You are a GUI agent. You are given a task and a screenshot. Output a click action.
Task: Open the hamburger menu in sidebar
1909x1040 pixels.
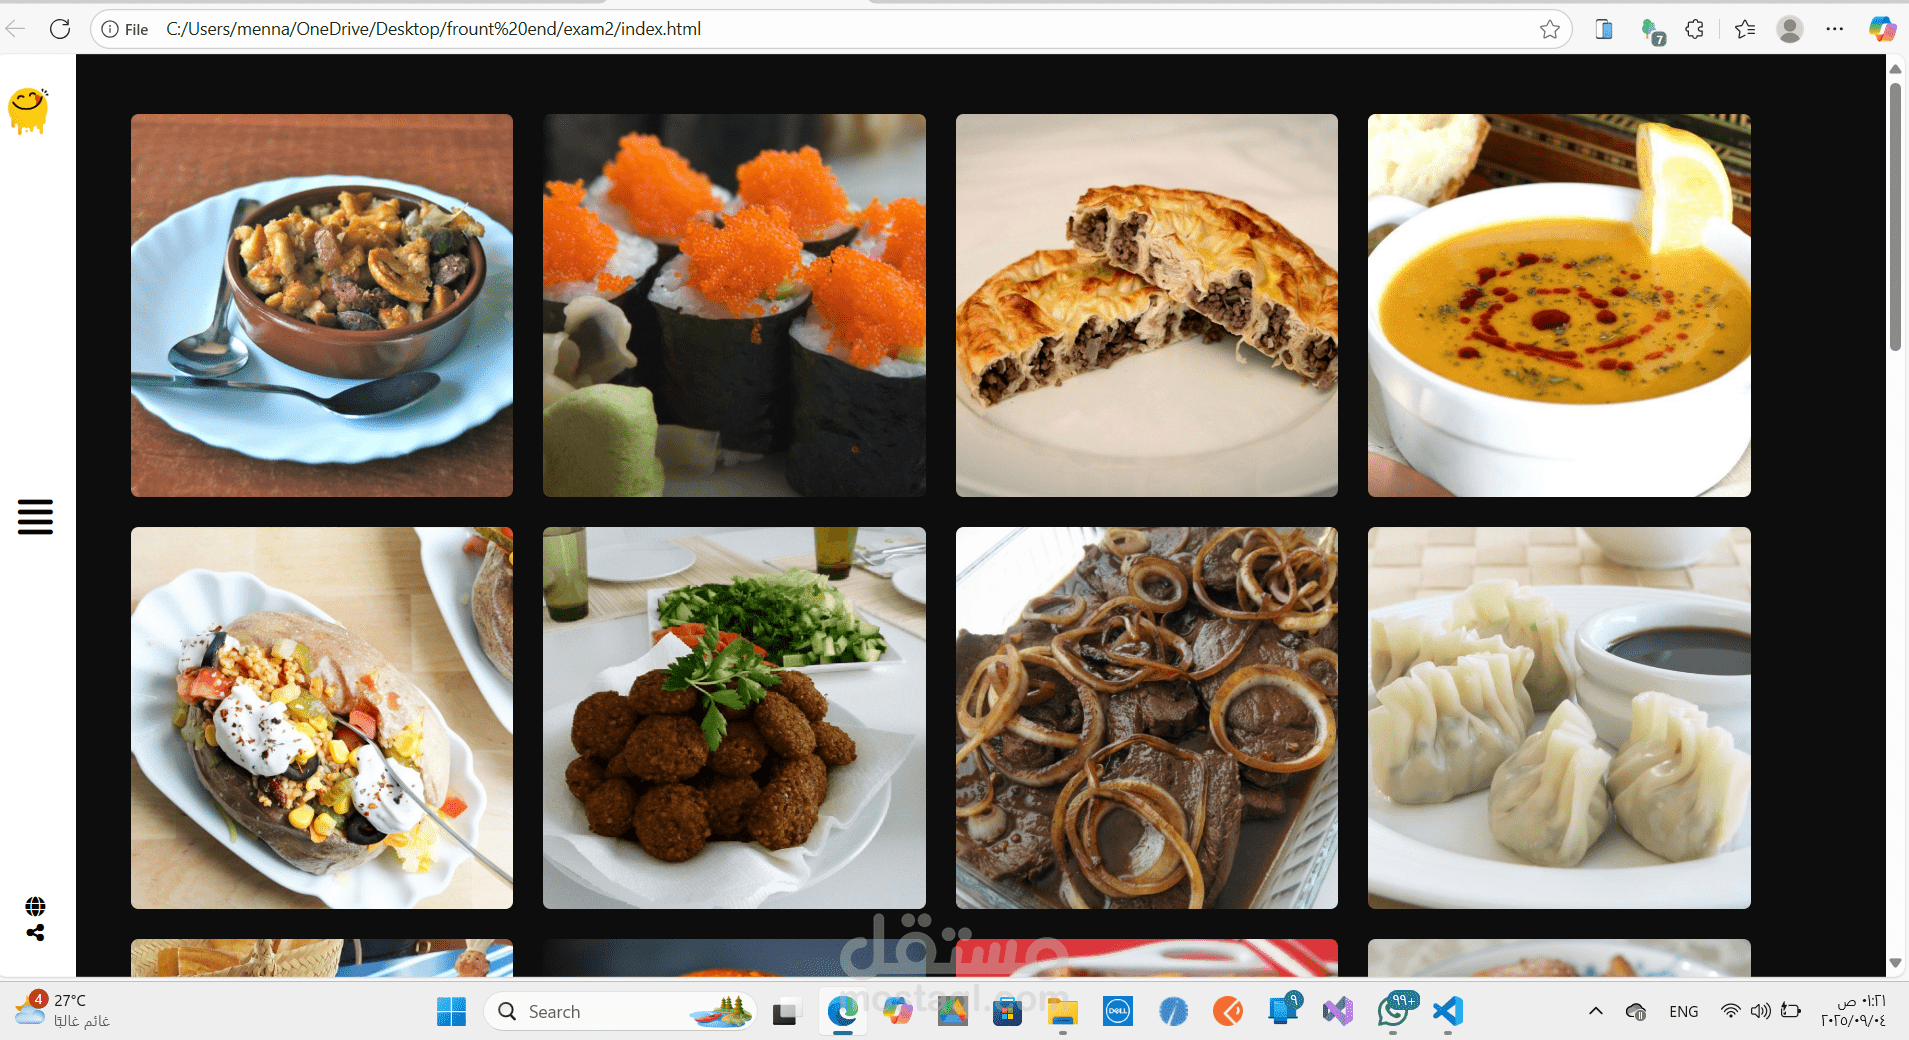(x=35, y=517)
